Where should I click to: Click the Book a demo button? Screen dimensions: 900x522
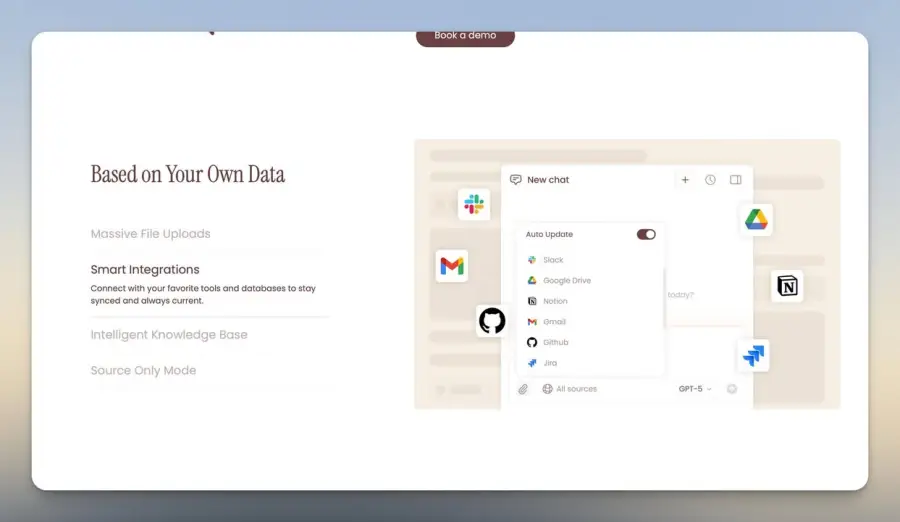(x=465, y=38)
